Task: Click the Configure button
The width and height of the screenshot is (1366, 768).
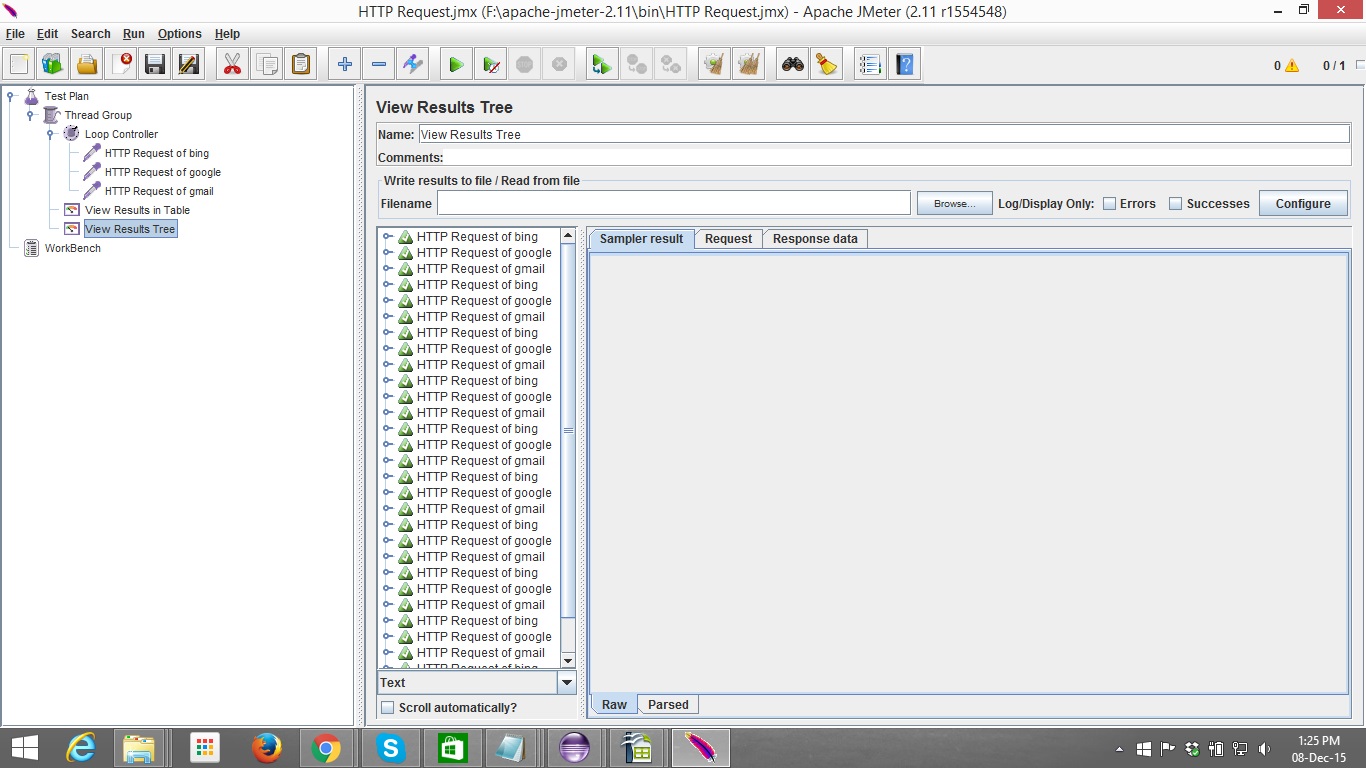Action: coord(1303,204)
